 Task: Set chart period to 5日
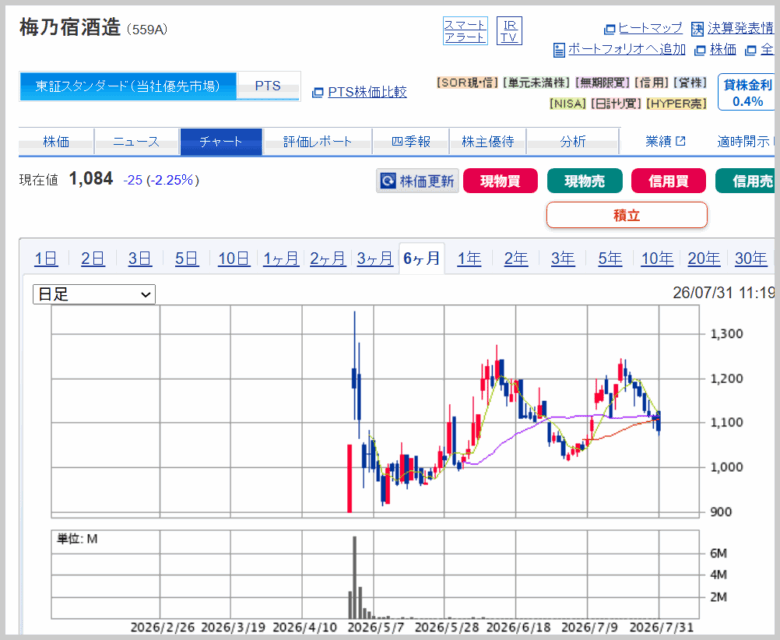pyautogui.click(x=187, y=259)
